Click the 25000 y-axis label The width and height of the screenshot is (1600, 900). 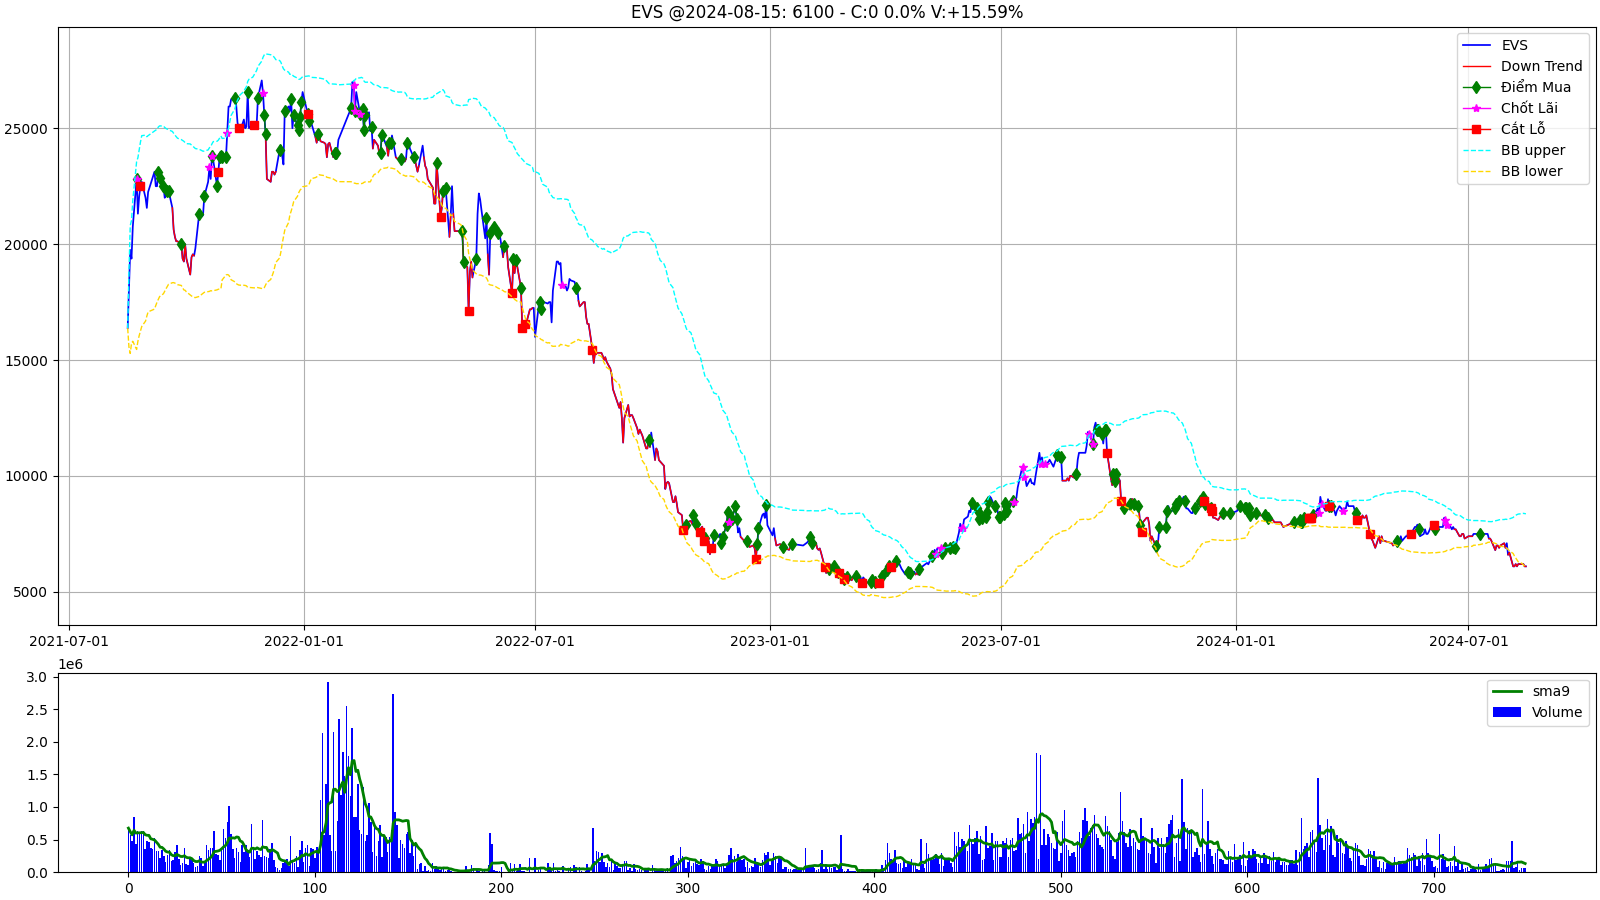tap(27, 129)
